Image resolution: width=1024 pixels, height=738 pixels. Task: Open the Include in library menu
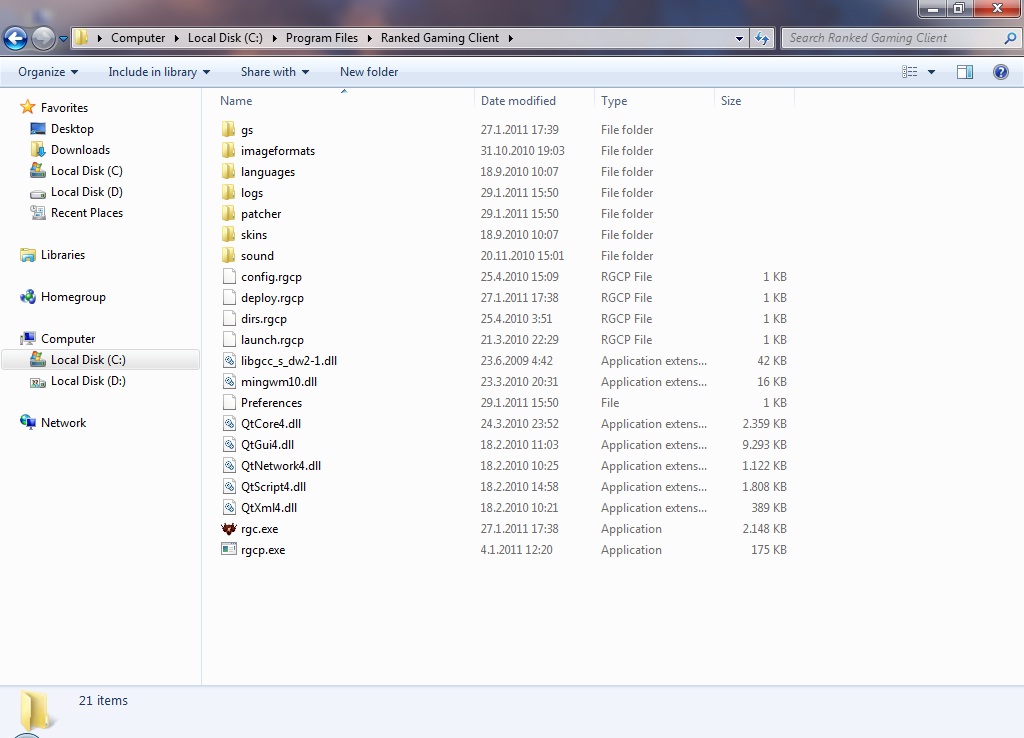pyautogui.click(x=159, y=72)
